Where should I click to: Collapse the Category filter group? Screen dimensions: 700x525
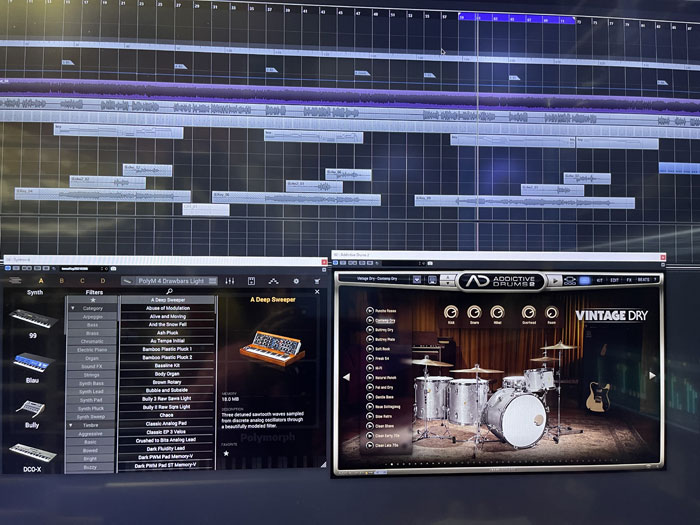tap(72, 308)
